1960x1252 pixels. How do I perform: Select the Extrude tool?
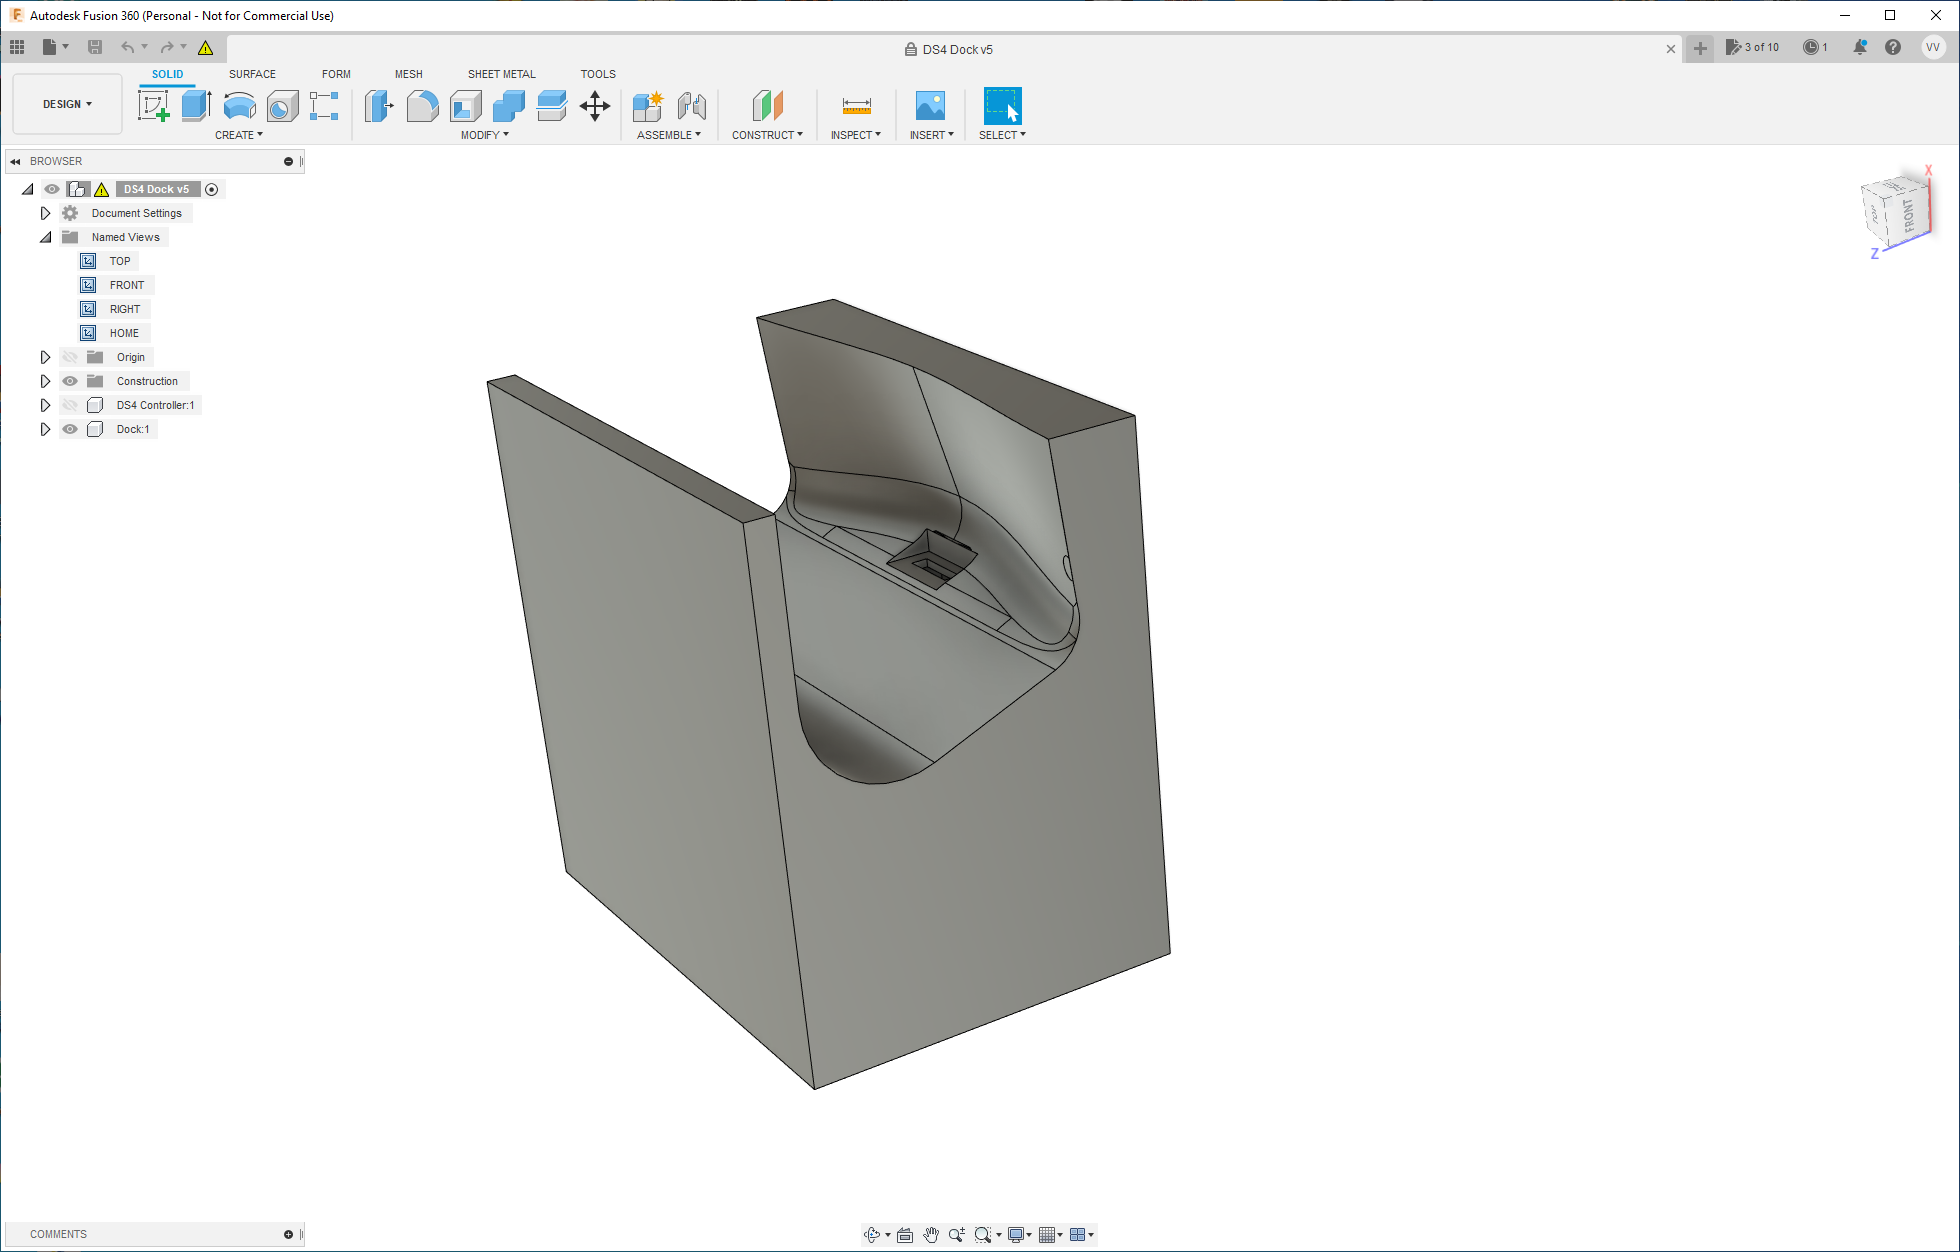click(196, 105)
